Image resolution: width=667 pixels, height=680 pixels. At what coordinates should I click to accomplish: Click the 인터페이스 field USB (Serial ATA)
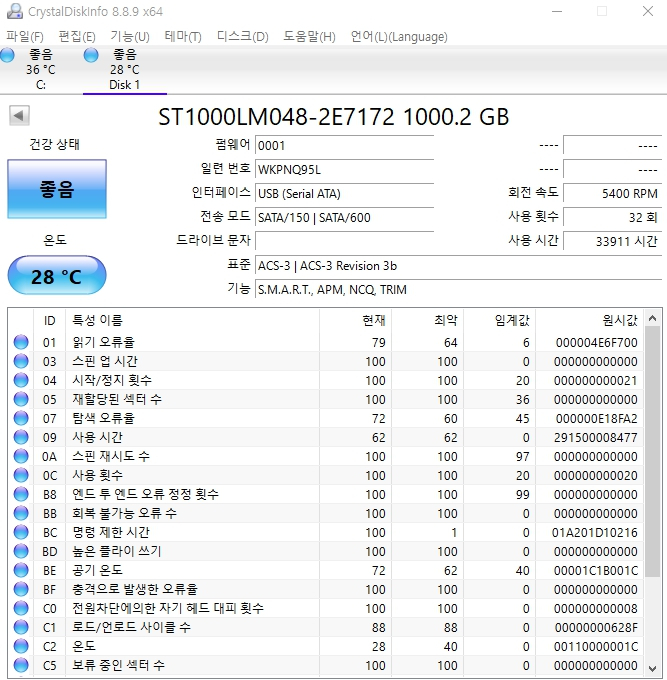(344, 193)
